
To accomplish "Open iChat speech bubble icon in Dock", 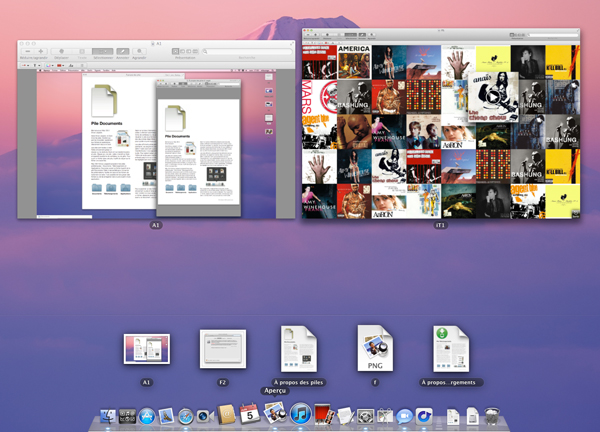I will pos(404,416).
